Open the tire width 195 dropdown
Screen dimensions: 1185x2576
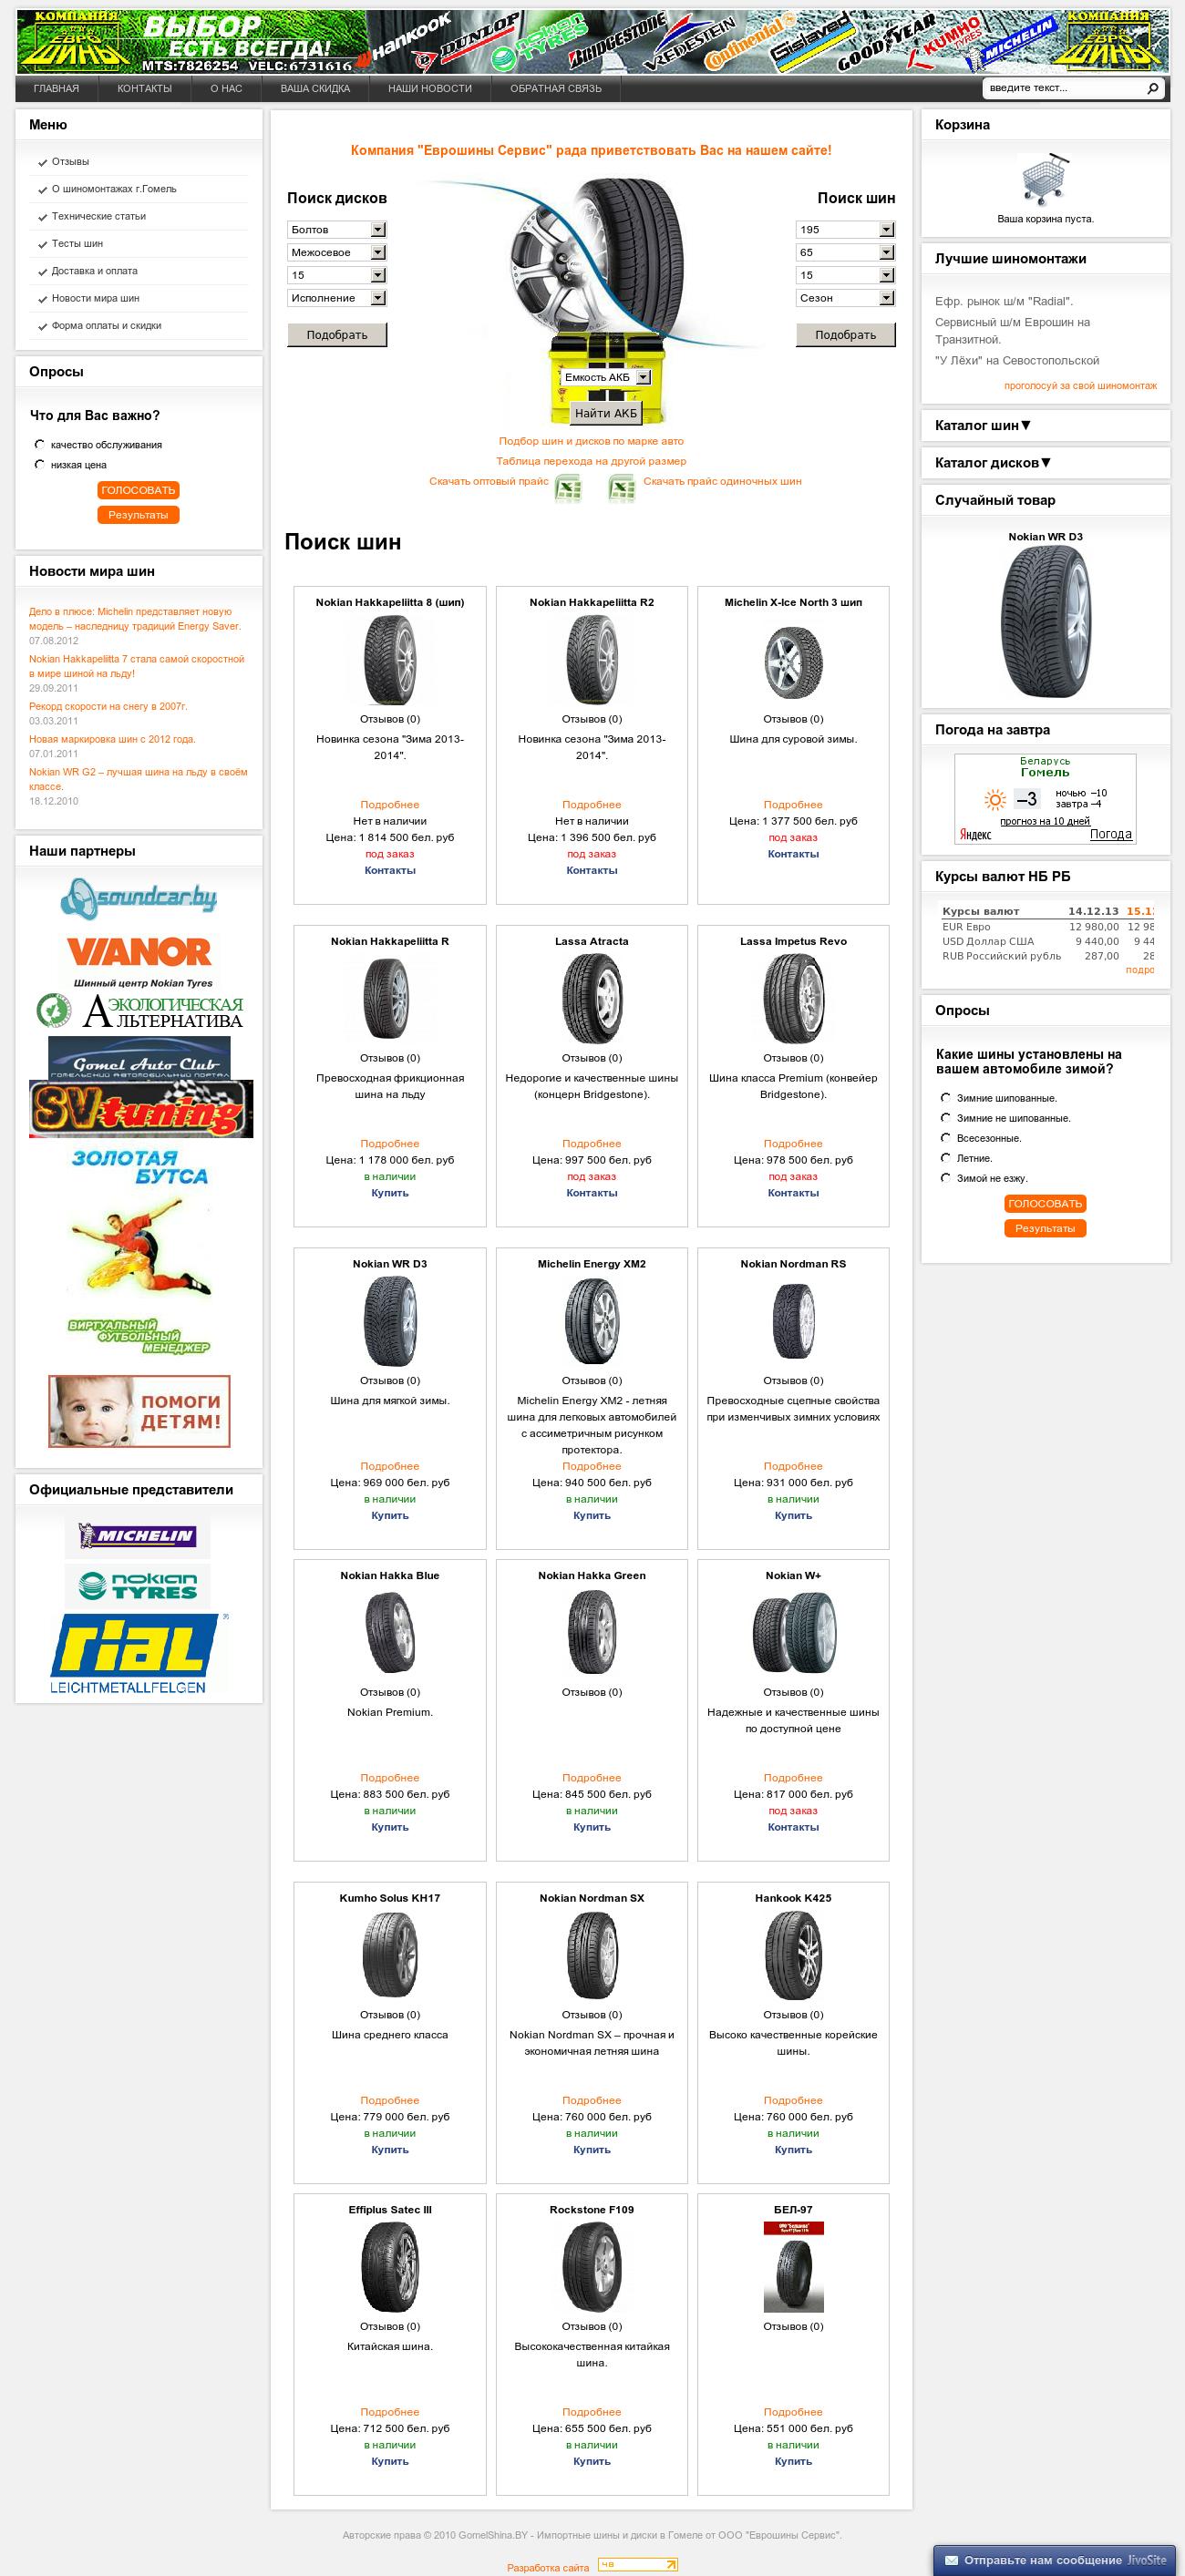845,229
